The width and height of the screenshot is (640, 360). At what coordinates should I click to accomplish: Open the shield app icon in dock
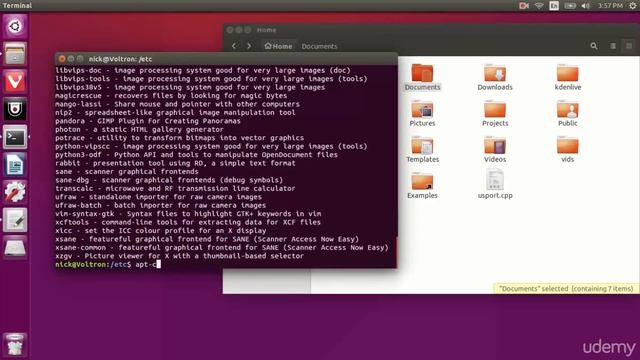pos(15,109)
